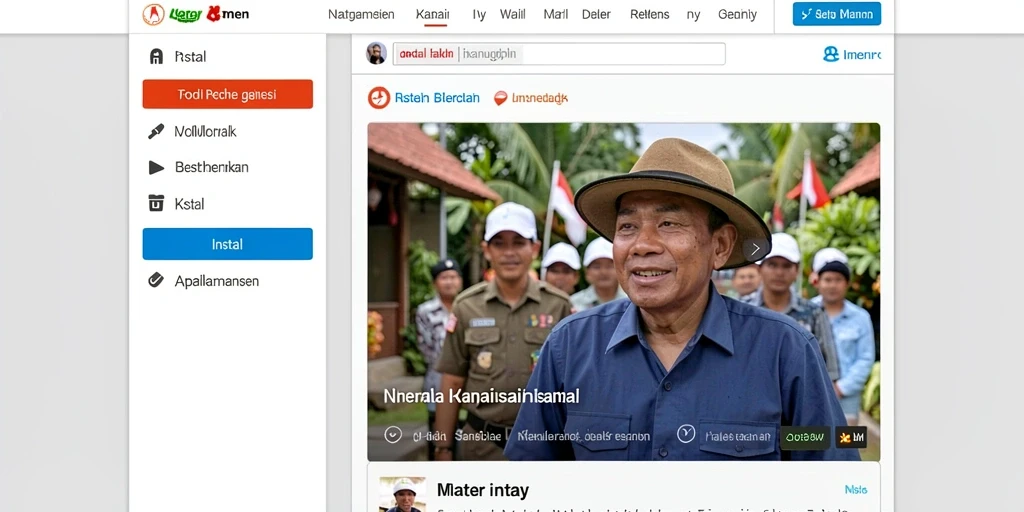Open the Rsteh Bierclan link
This screenshot has height=512, width=1024.
pyautogui.click(x=437, y=98)
